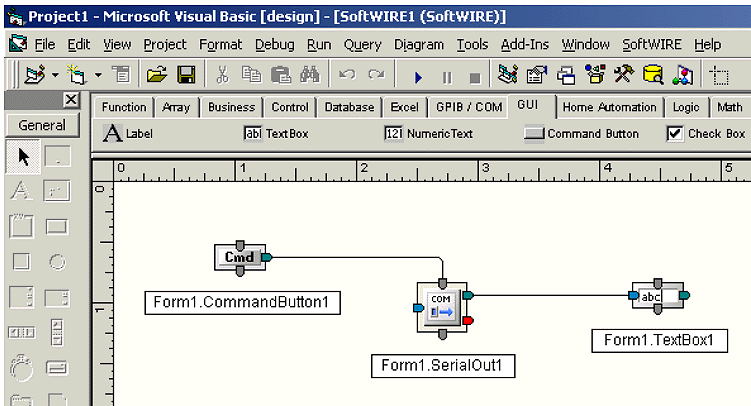751x406 pixels.
Task: Open the Project menu
Action: point(165,45)
